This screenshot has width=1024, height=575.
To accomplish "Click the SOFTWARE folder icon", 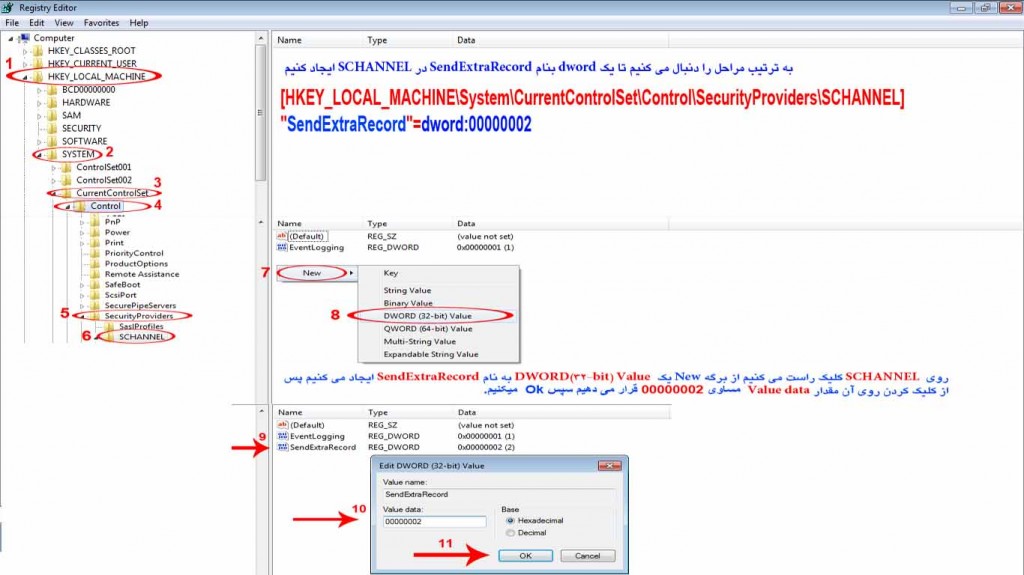I will coord(53,141).
